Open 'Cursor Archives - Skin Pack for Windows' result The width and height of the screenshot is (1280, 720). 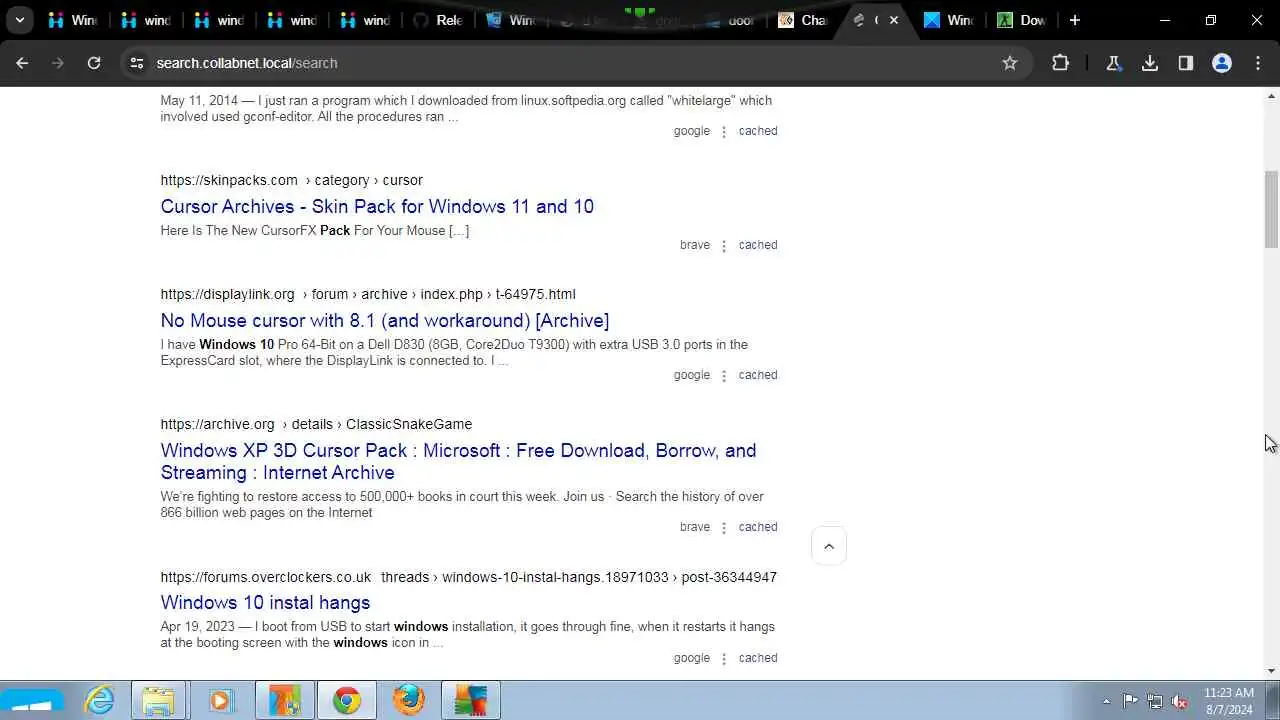(x=377, y=206)
